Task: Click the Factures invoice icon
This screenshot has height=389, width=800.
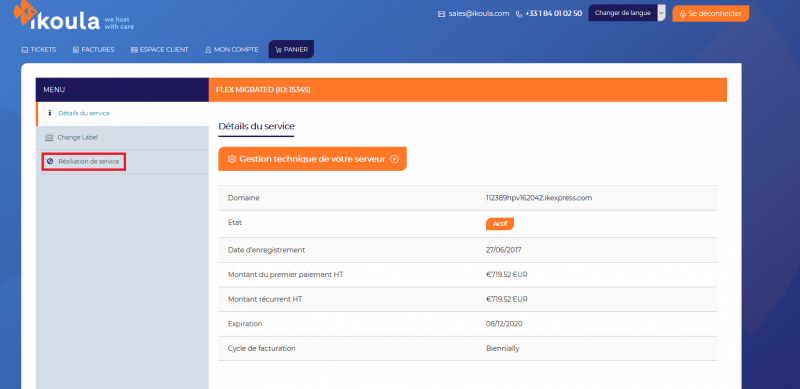Action: click(x=76, y=50)
